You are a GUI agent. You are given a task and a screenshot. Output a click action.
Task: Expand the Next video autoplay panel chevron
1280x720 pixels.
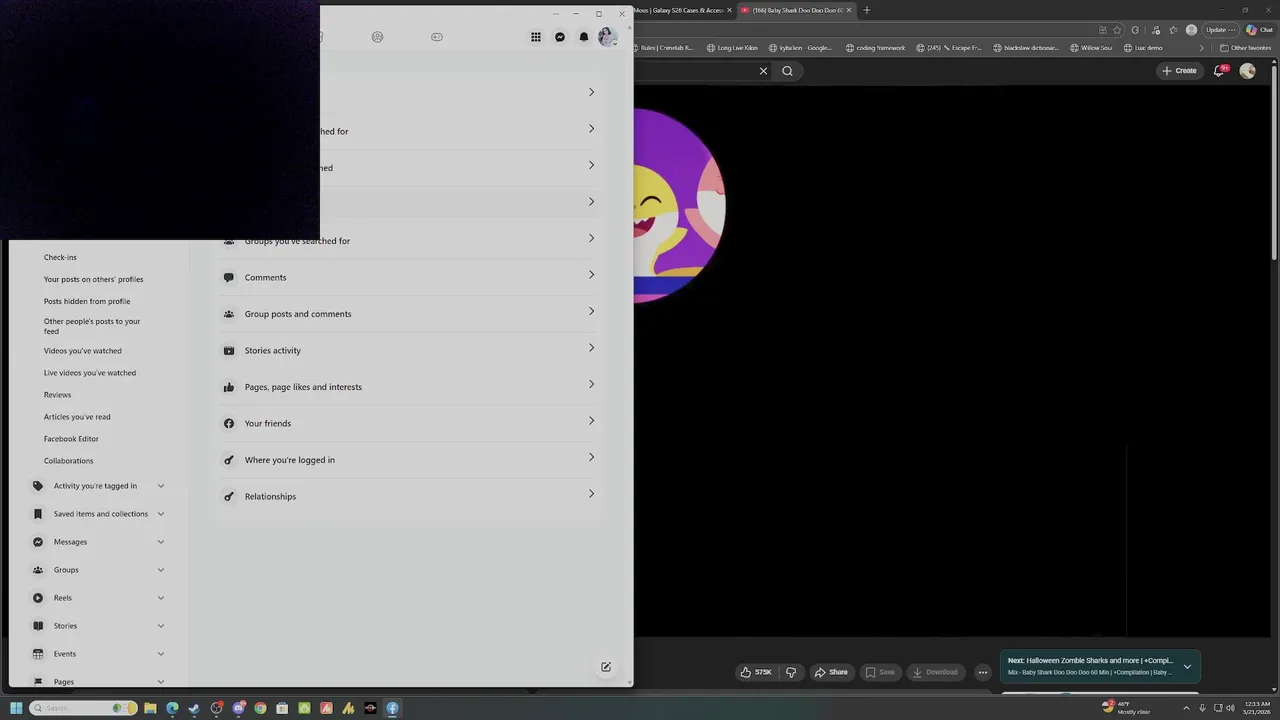point(1187,666)
